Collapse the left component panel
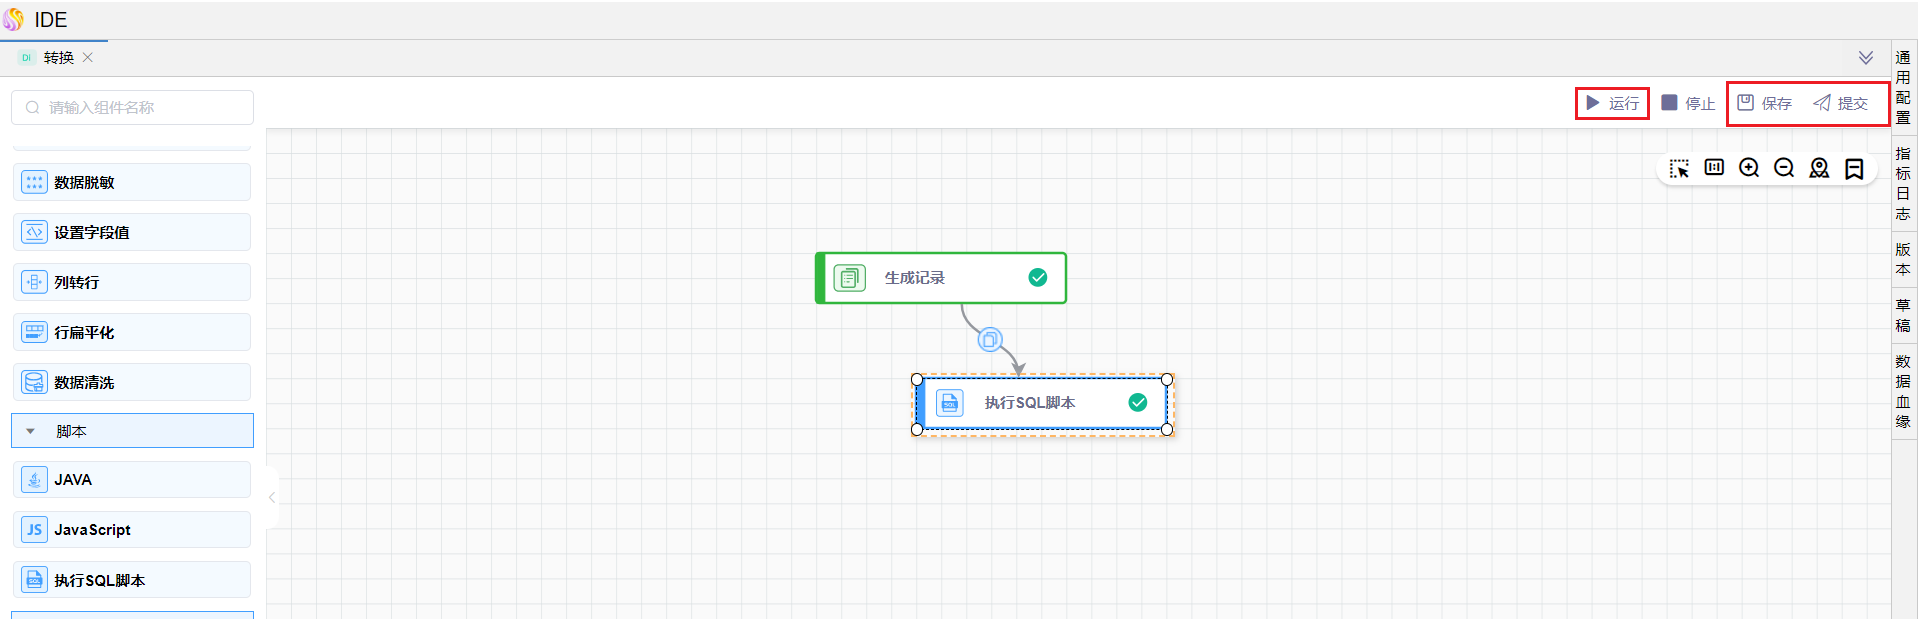Screen dimensions: 1918x619 click(272, 497)
